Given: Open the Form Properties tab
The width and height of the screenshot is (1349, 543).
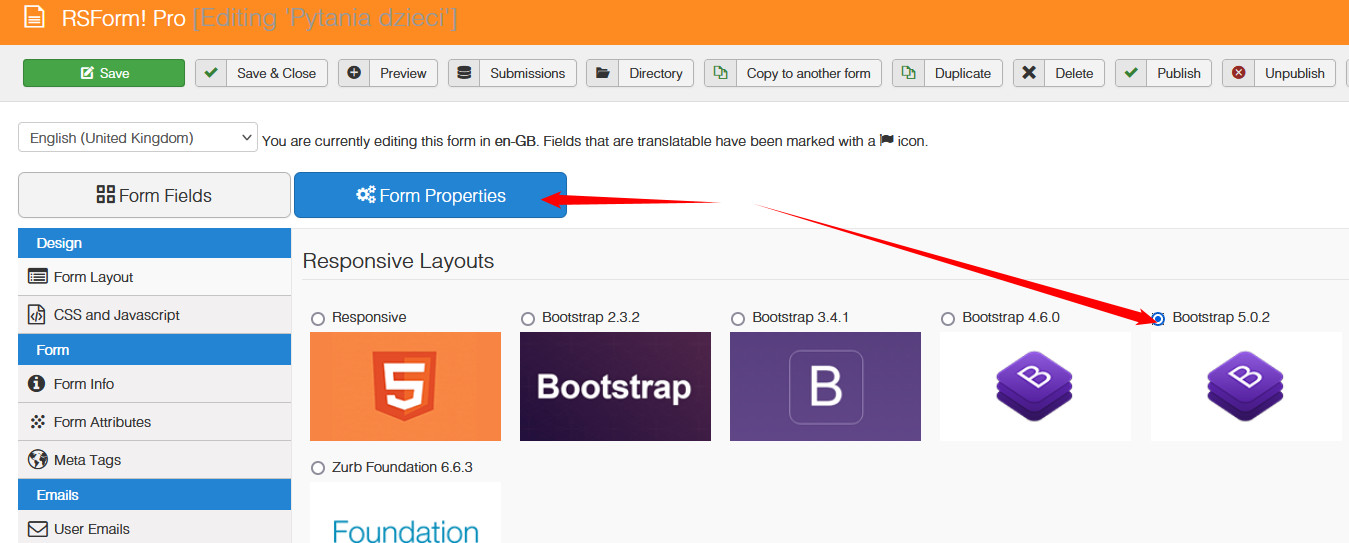Looking at the screenshot, I should point(430,195).
